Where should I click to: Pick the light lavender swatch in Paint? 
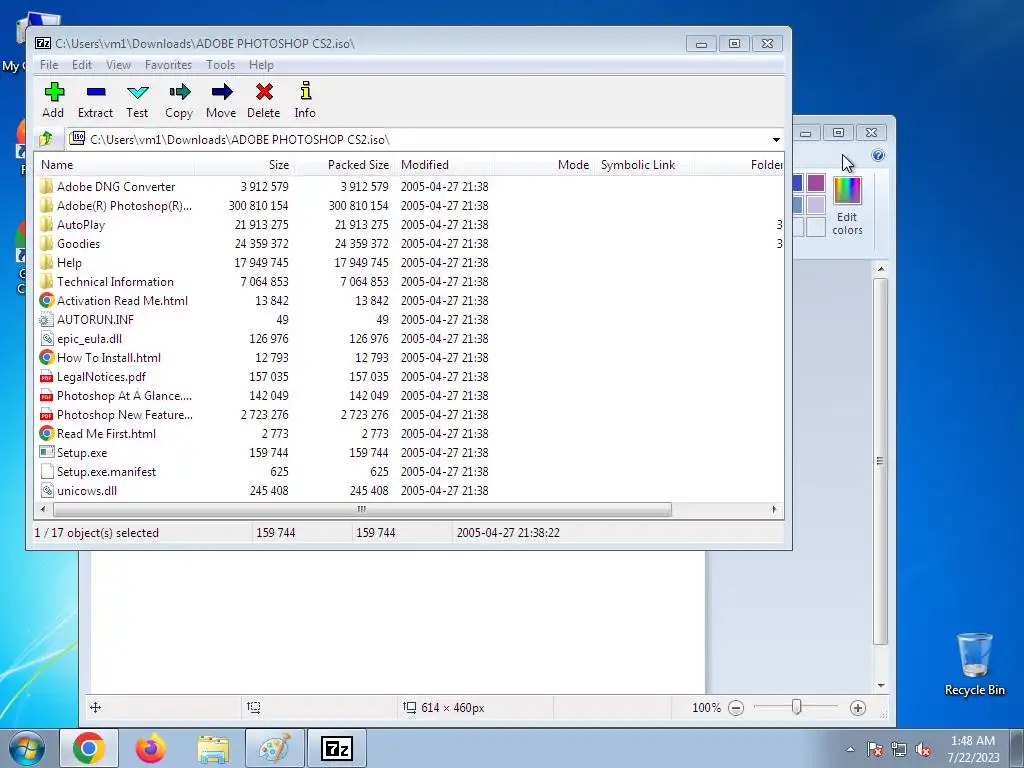tap(816, 205)
